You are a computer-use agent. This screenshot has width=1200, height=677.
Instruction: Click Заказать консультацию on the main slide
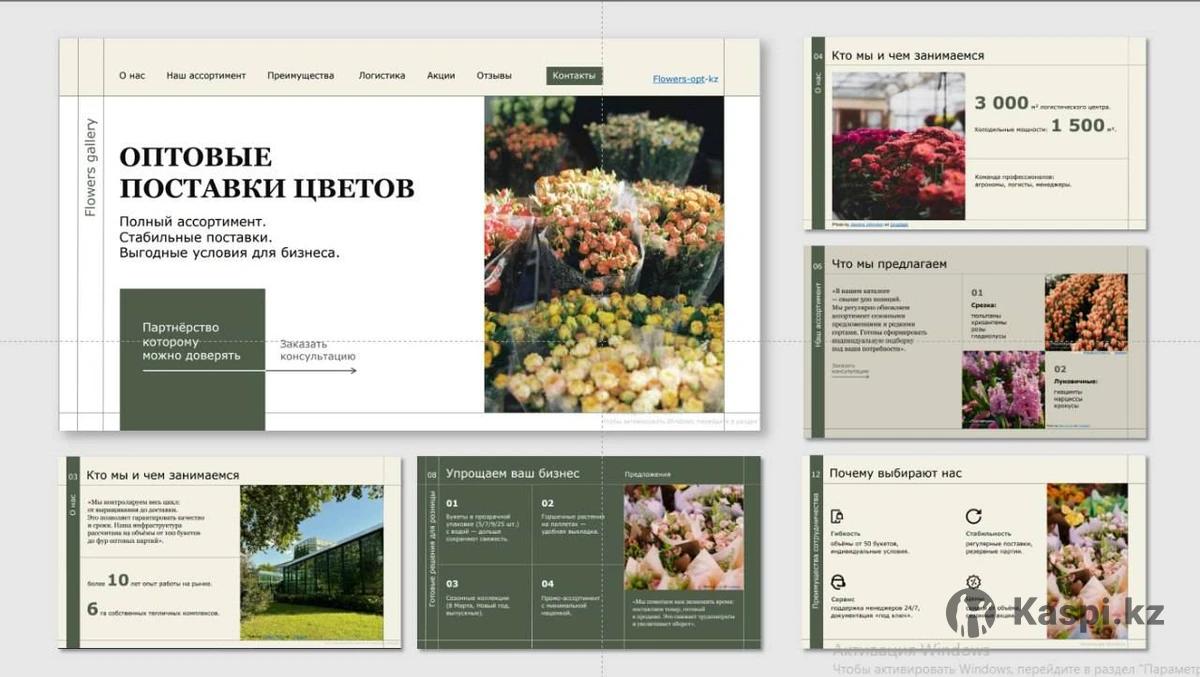coord(317,350)
